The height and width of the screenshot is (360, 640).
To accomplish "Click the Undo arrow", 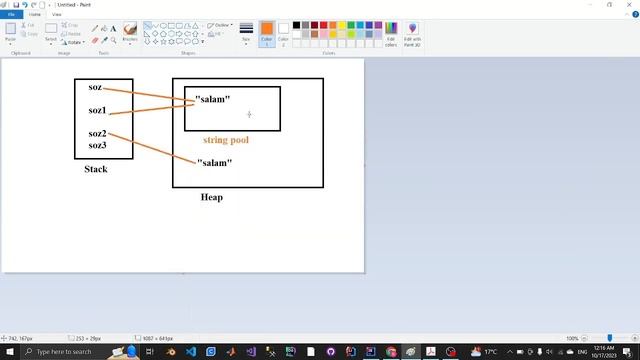I will pyautogui.click(x=25, y=5).
